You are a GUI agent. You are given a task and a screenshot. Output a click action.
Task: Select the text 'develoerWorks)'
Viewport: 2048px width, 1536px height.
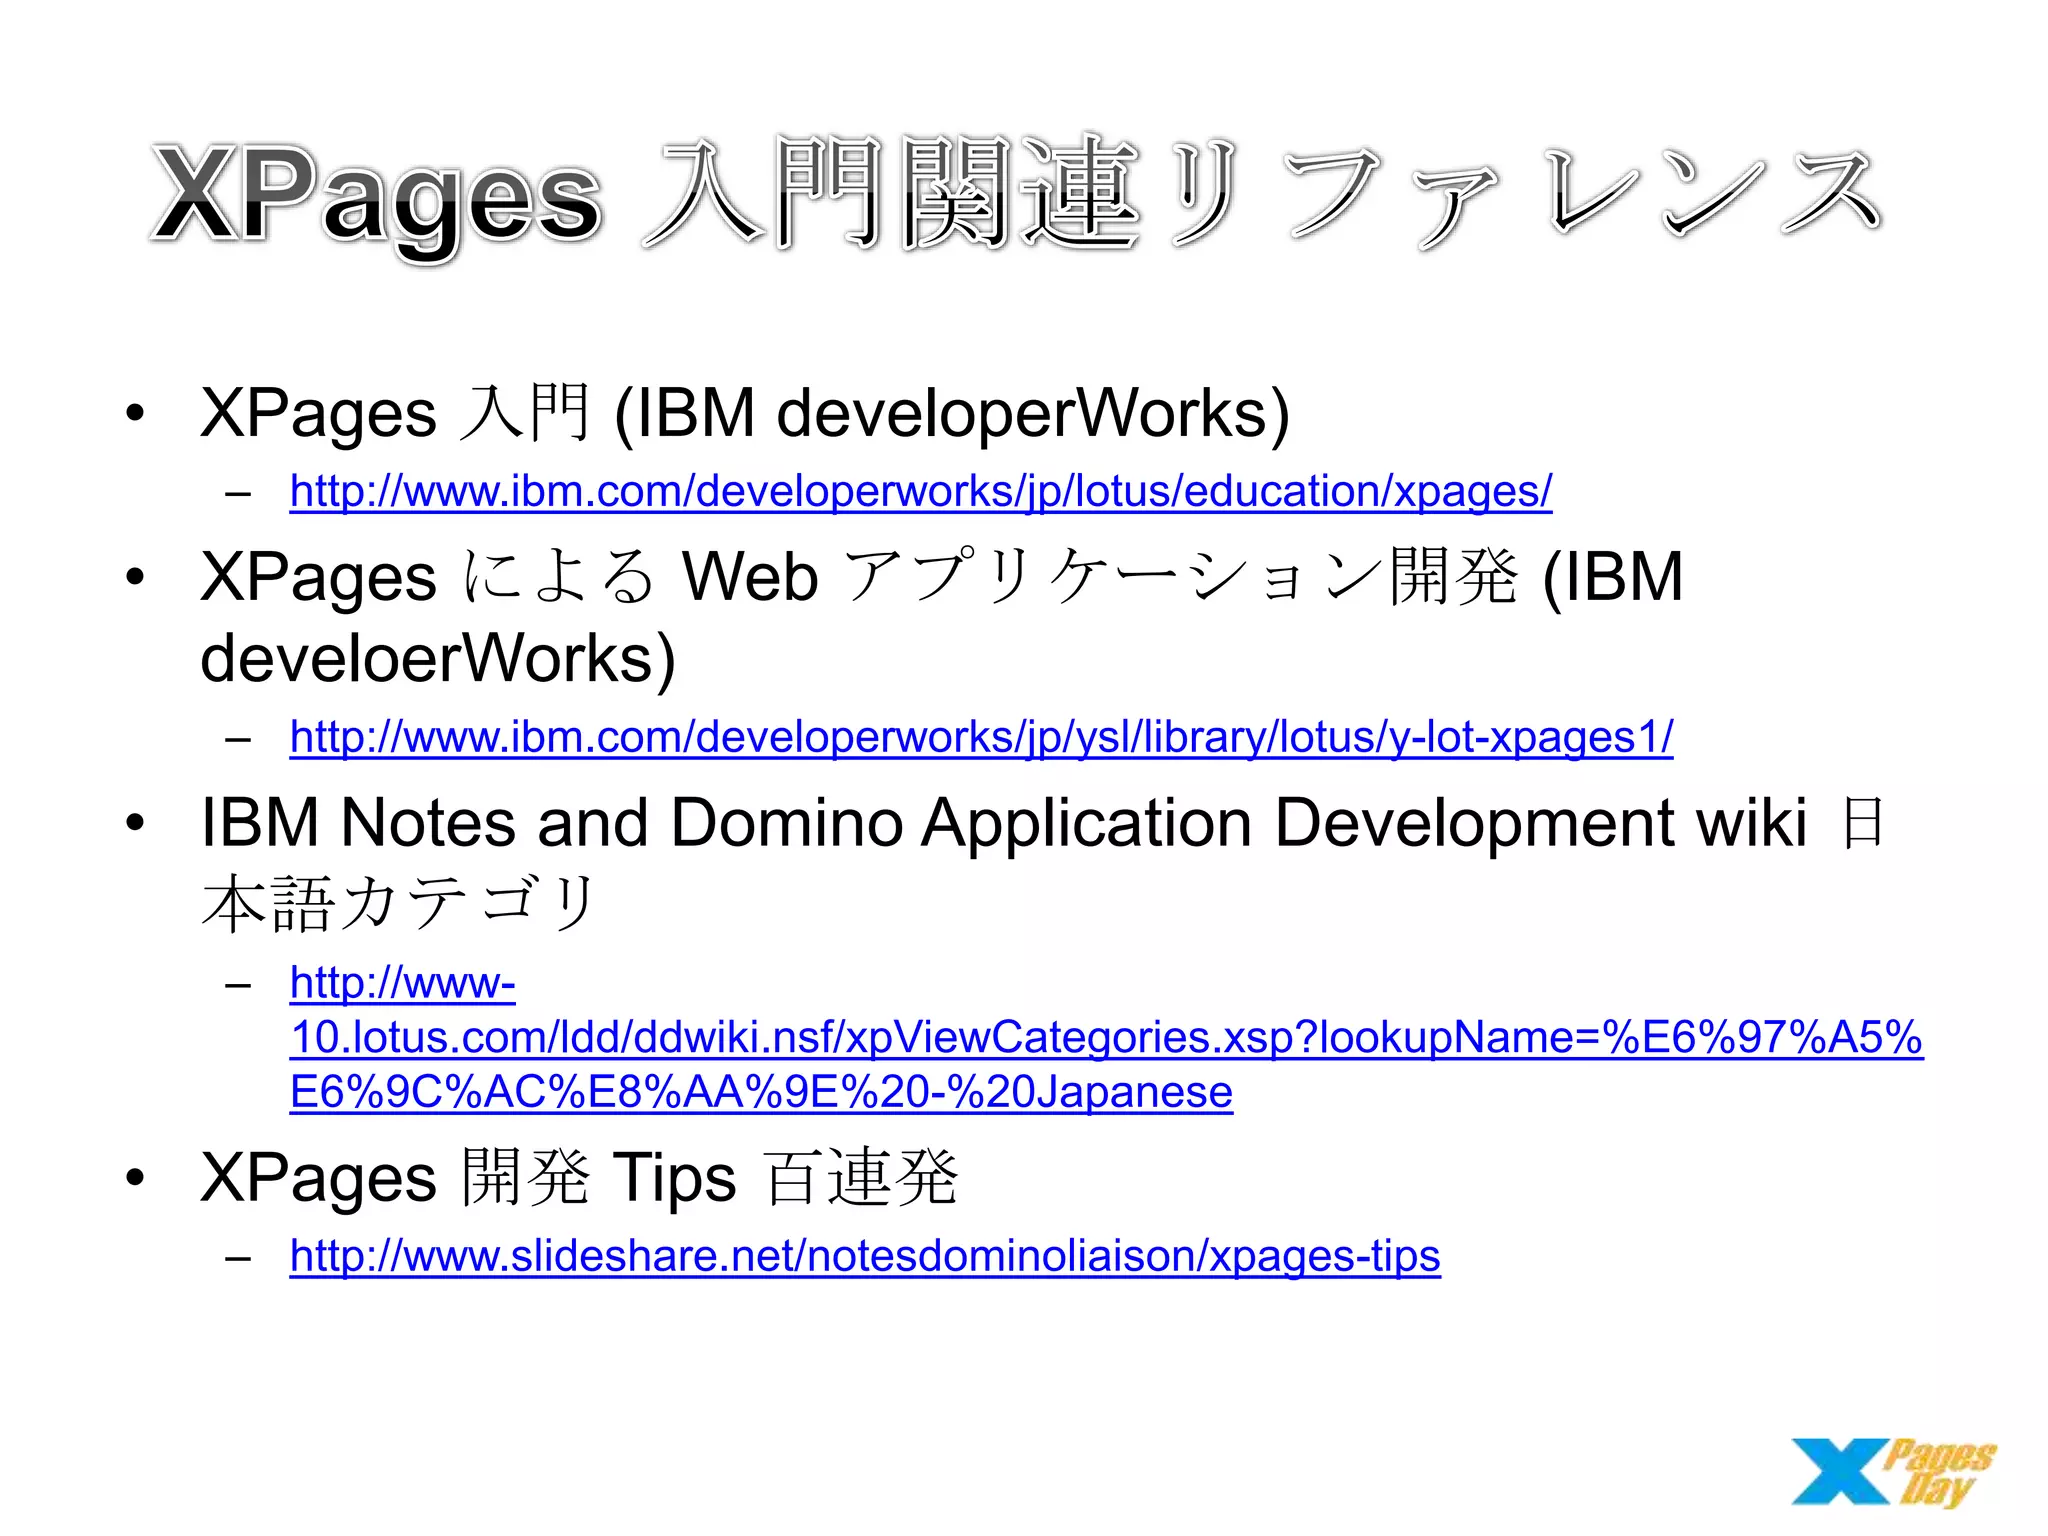coord(438,659)
